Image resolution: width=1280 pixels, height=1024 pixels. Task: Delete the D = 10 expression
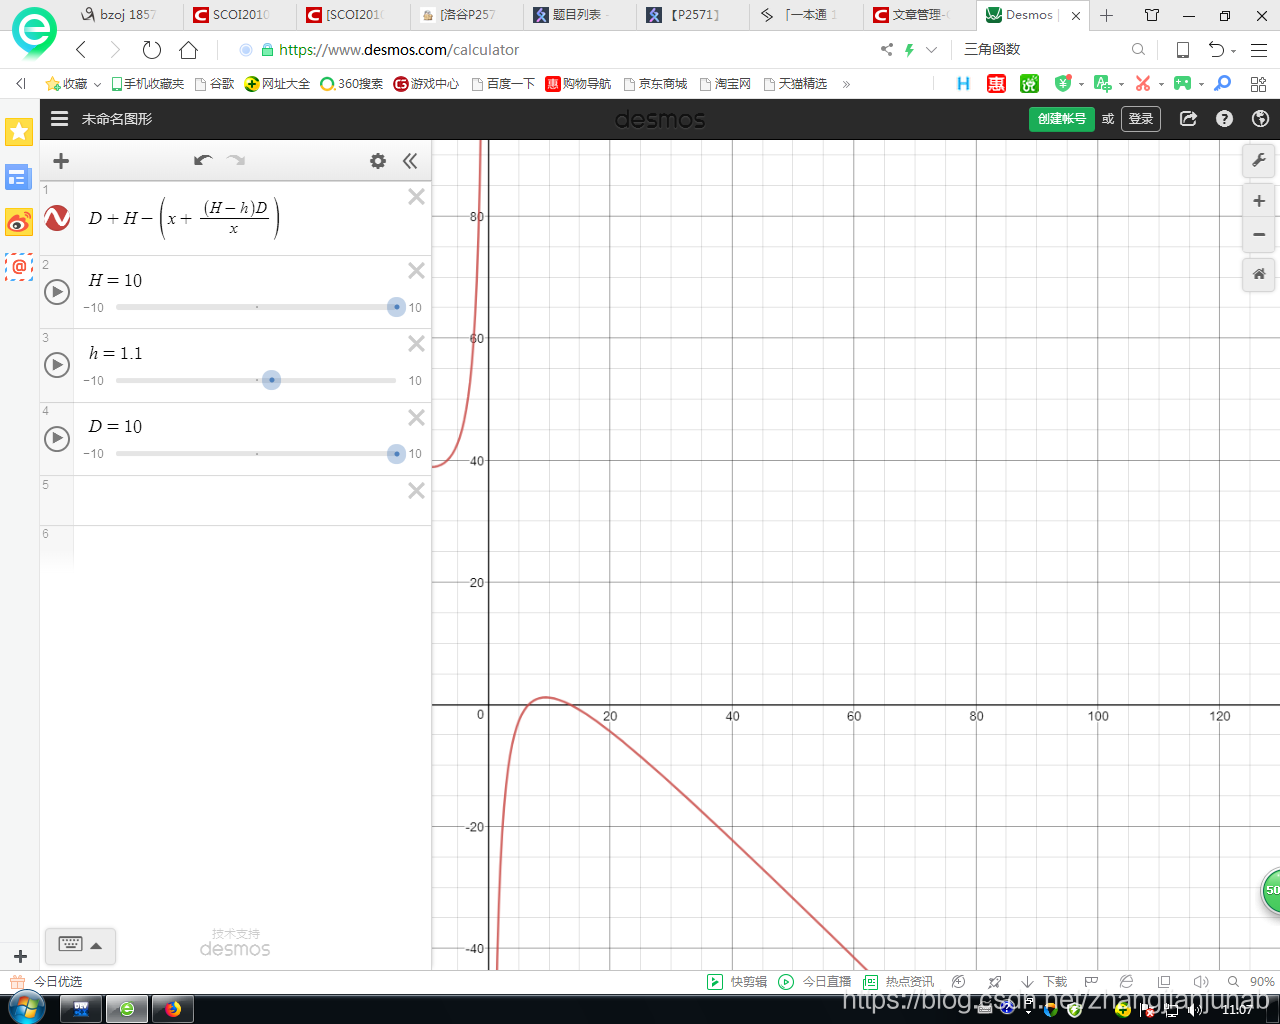(x=417, y=418)
